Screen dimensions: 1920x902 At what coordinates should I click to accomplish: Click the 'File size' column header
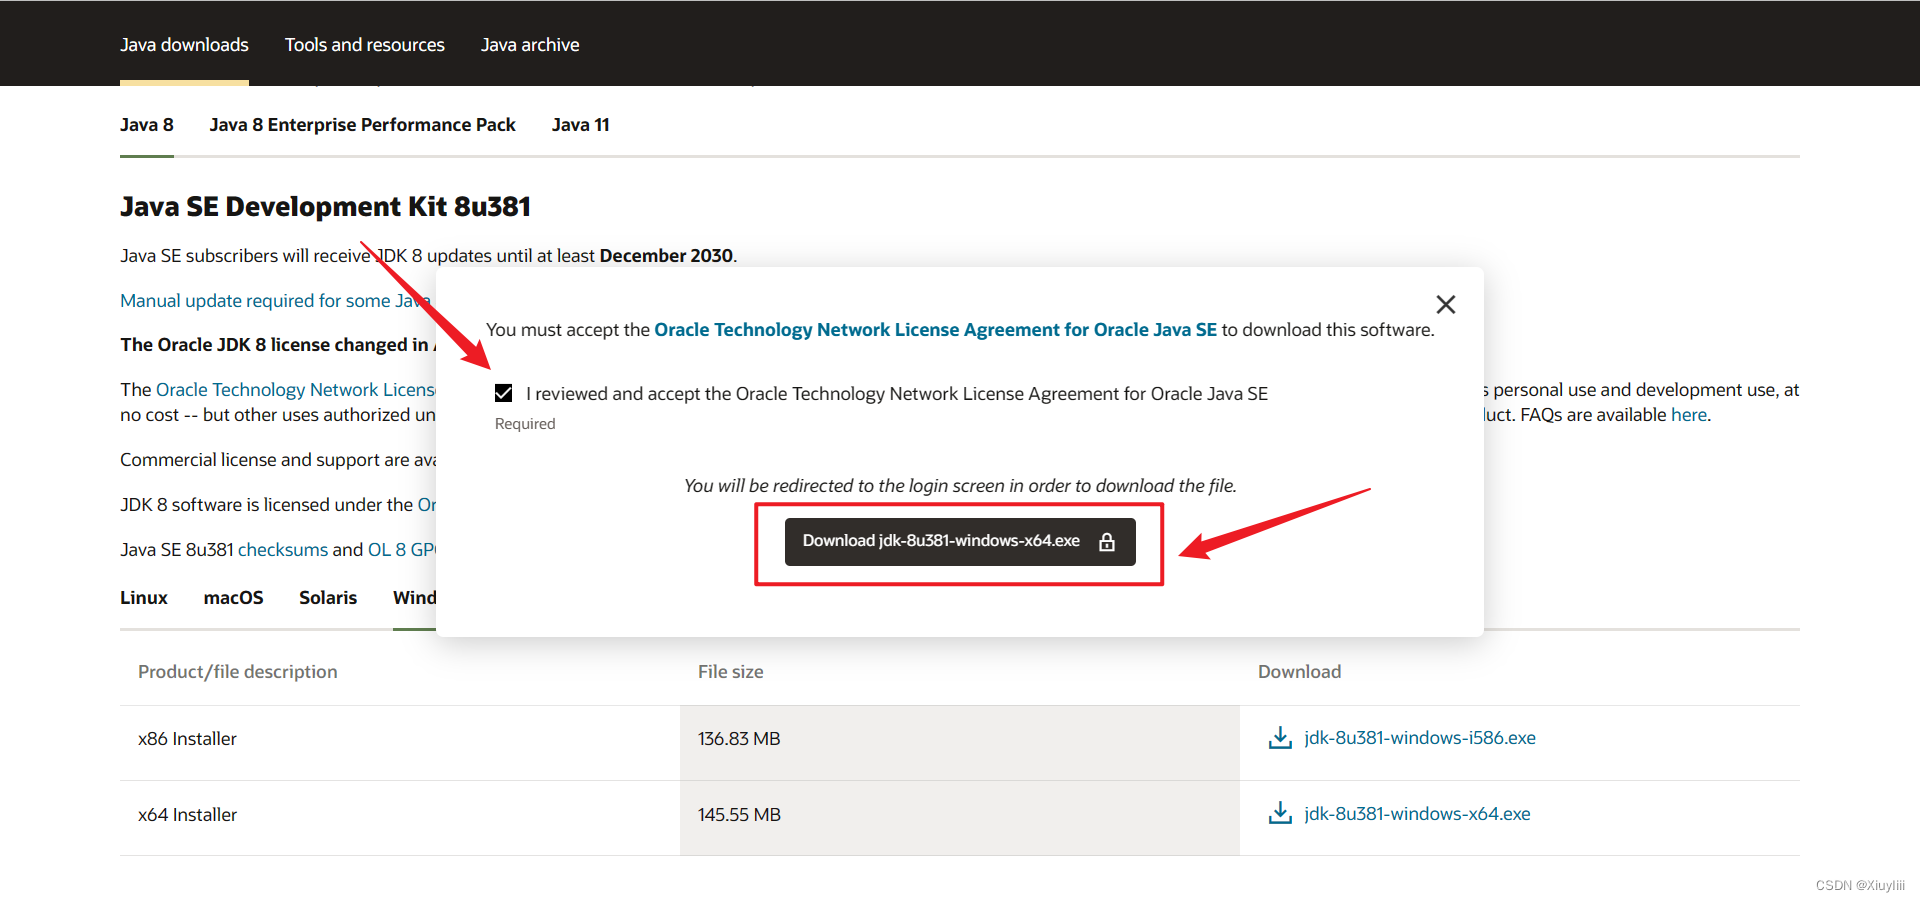(731, 672)
